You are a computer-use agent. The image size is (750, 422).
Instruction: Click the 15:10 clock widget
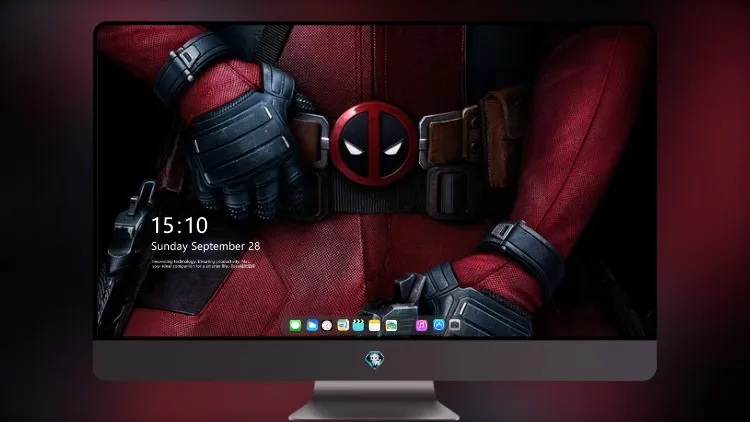pyautogui.click(x=179, y=225)
